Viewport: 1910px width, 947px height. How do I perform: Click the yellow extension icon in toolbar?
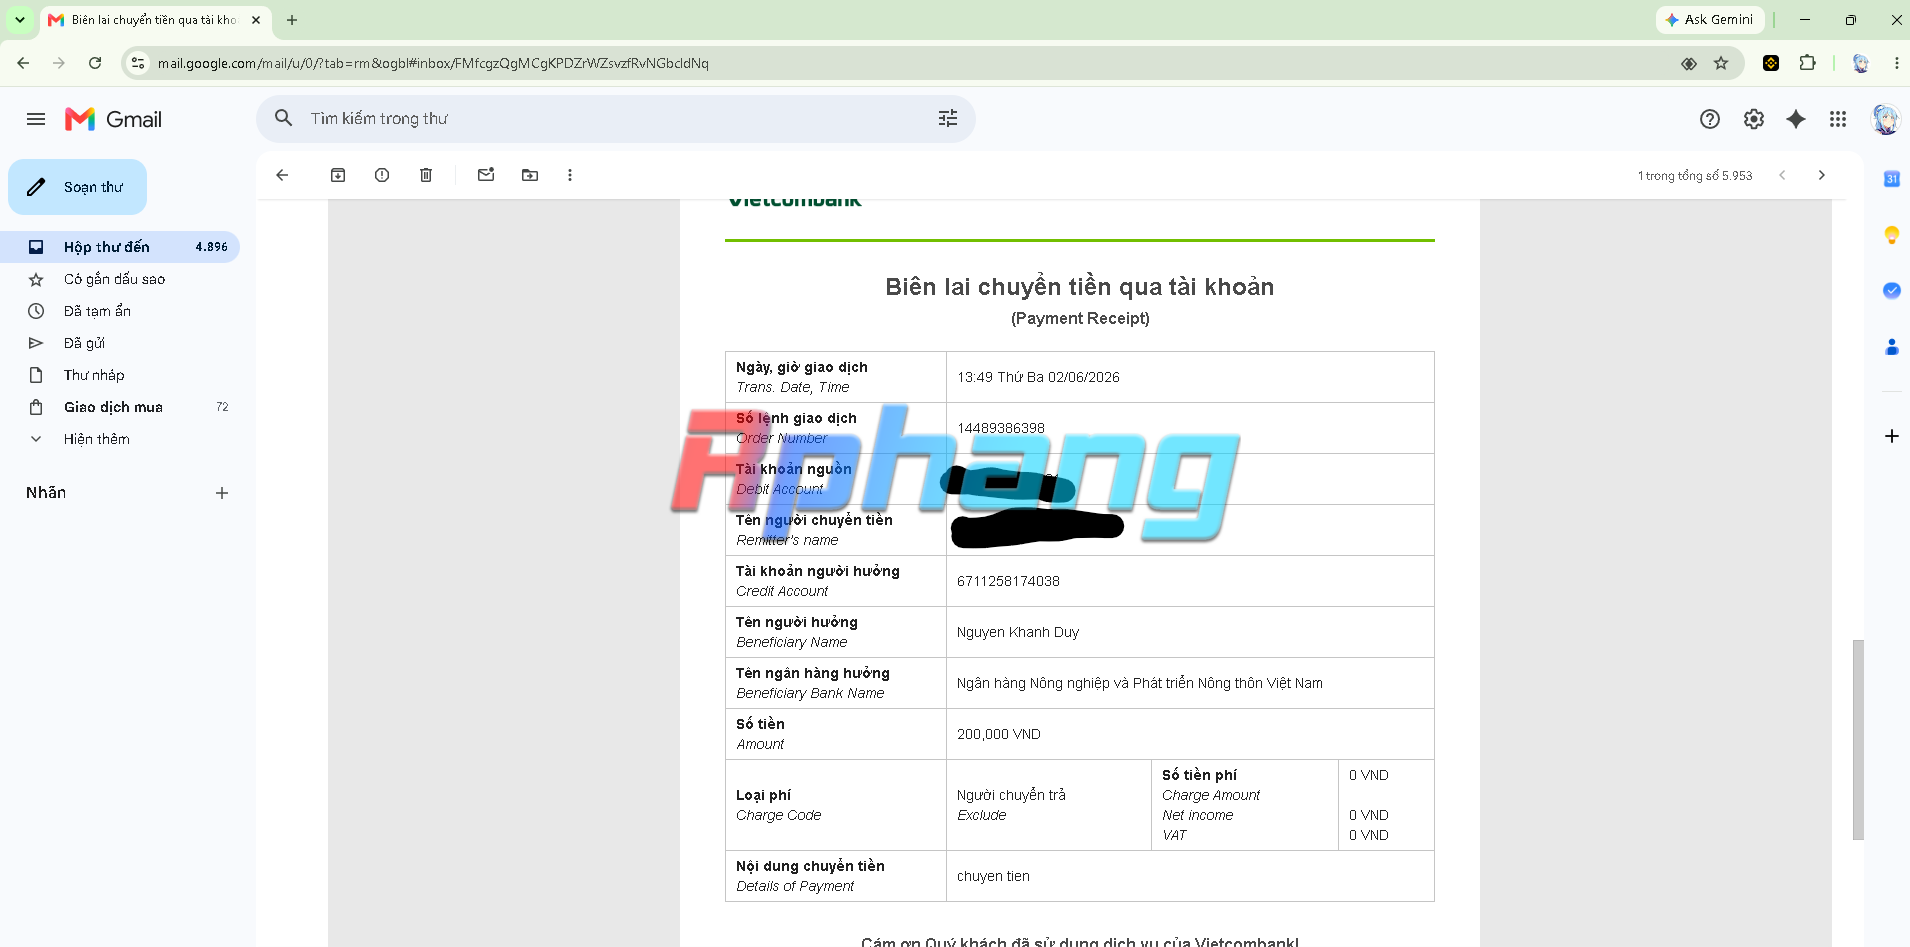1771,63
